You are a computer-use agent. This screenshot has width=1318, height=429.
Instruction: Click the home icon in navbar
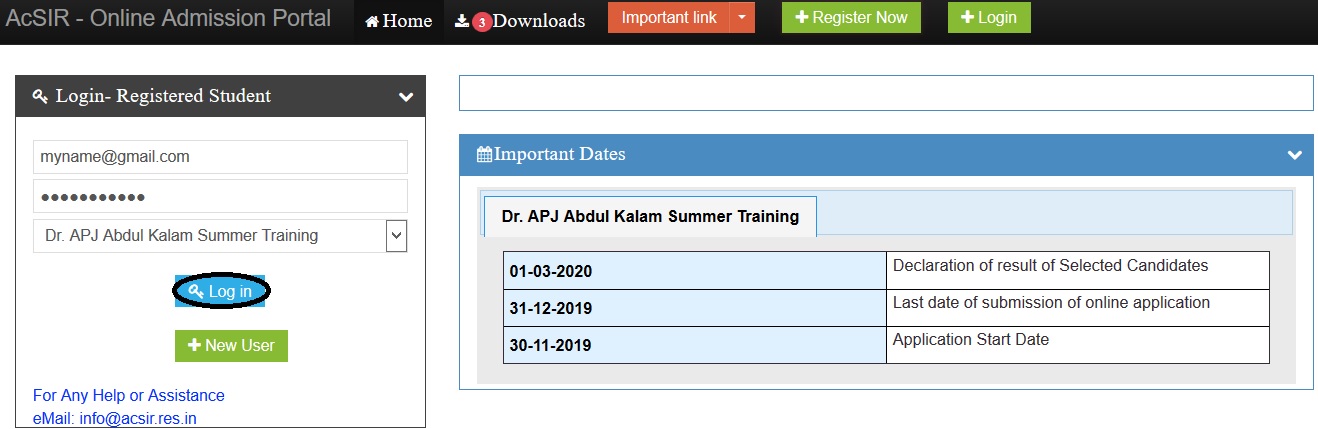pyautogui.click(x=372, y=21)
